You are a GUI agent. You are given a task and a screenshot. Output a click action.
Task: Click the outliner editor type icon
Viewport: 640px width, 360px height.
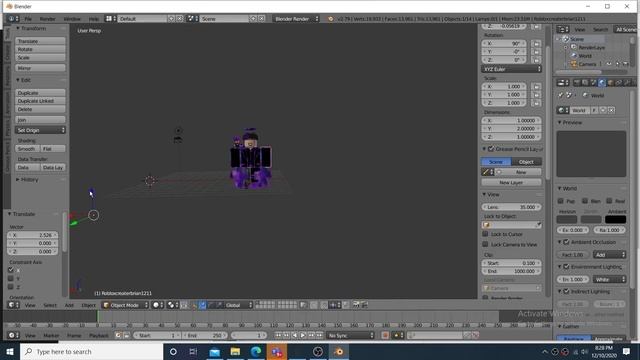[x=563, y=29]
